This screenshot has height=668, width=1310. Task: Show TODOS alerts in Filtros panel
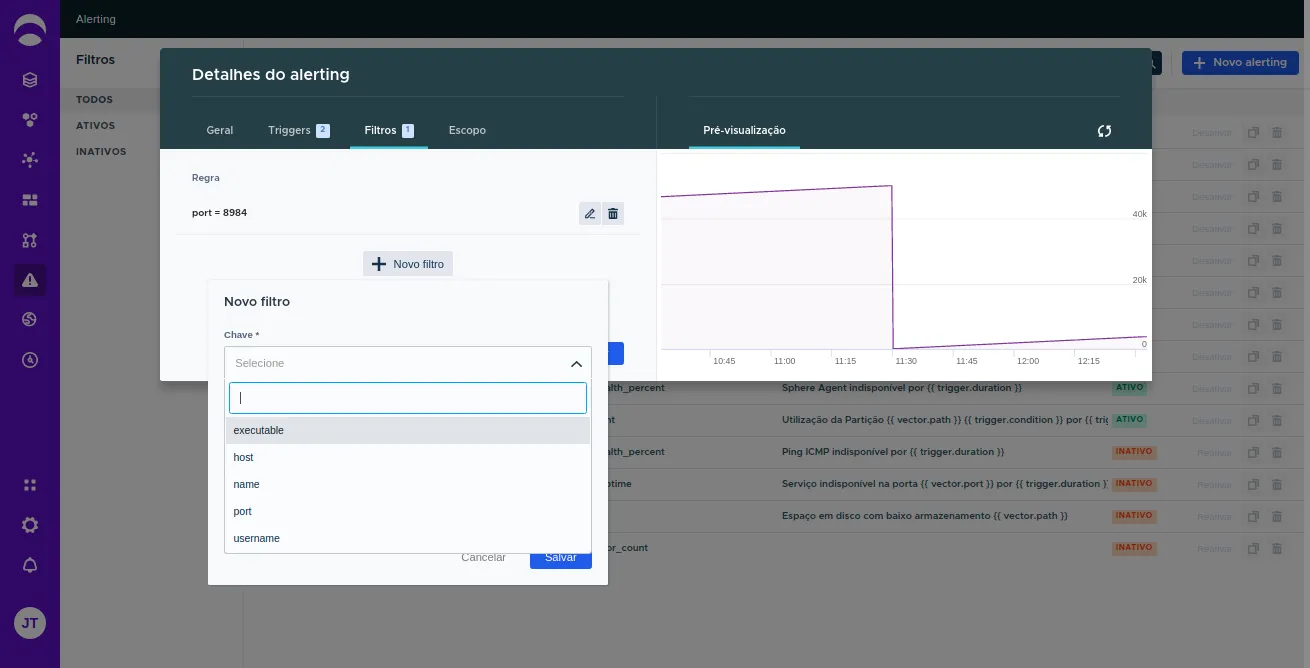coord(95,100)
